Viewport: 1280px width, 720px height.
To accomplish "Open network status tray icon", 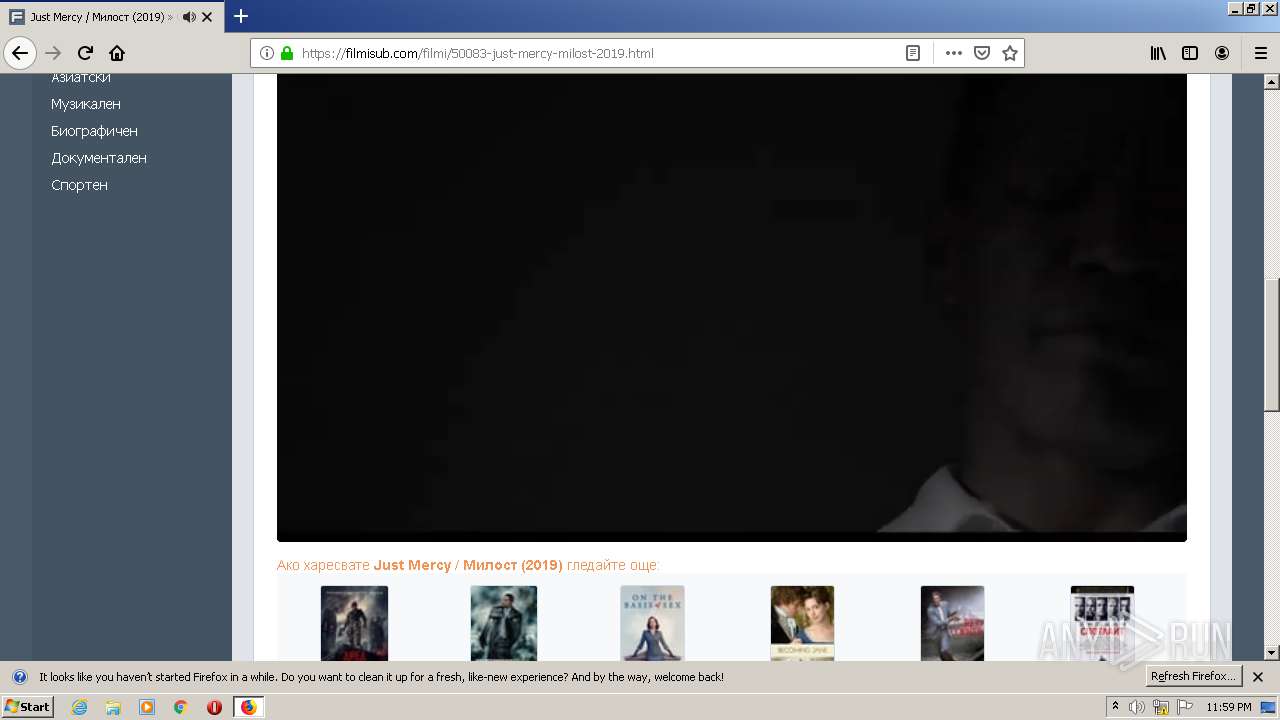I will tap(1161, 707).
